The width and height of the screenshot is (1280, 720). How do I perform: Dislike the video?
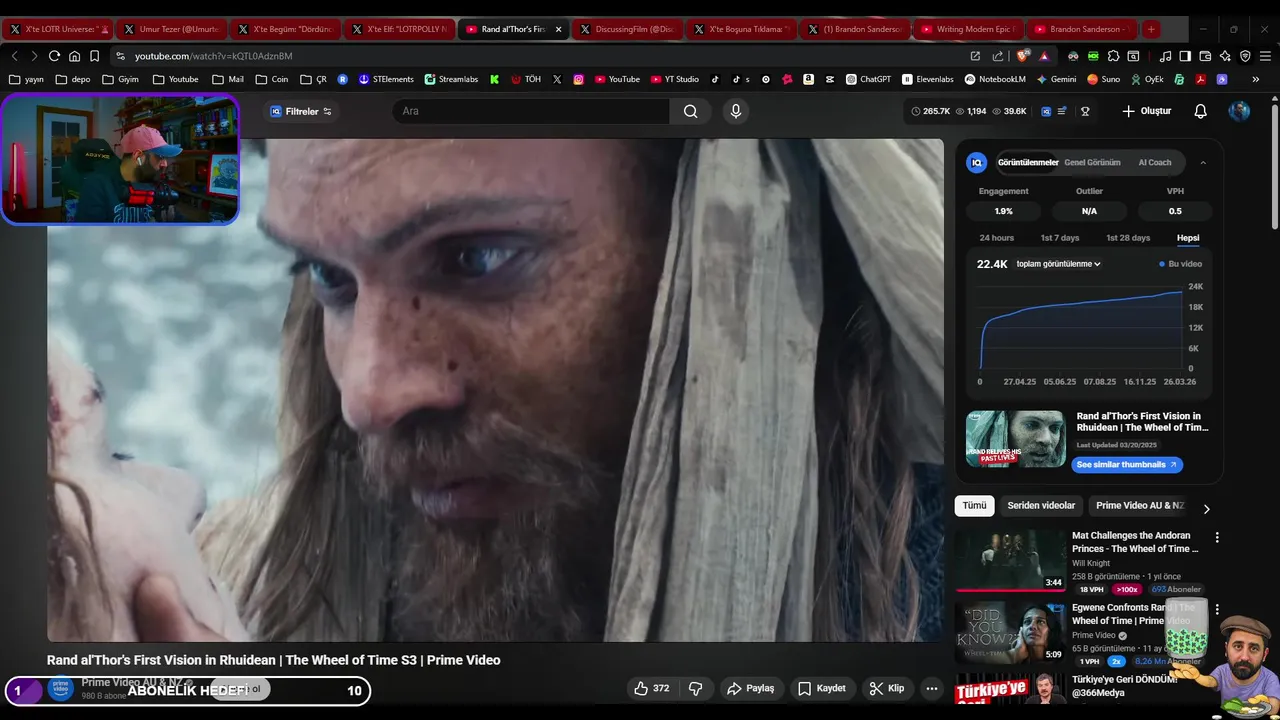tap(695, 688)
